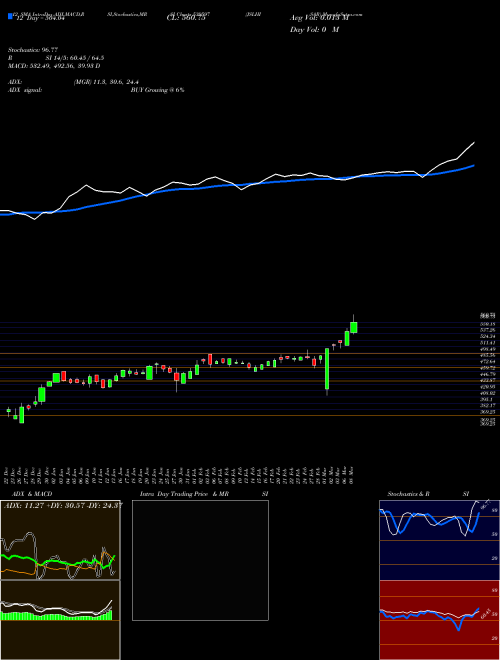Open the MACD histogram panel with green bars

click(x=60, y=620)
